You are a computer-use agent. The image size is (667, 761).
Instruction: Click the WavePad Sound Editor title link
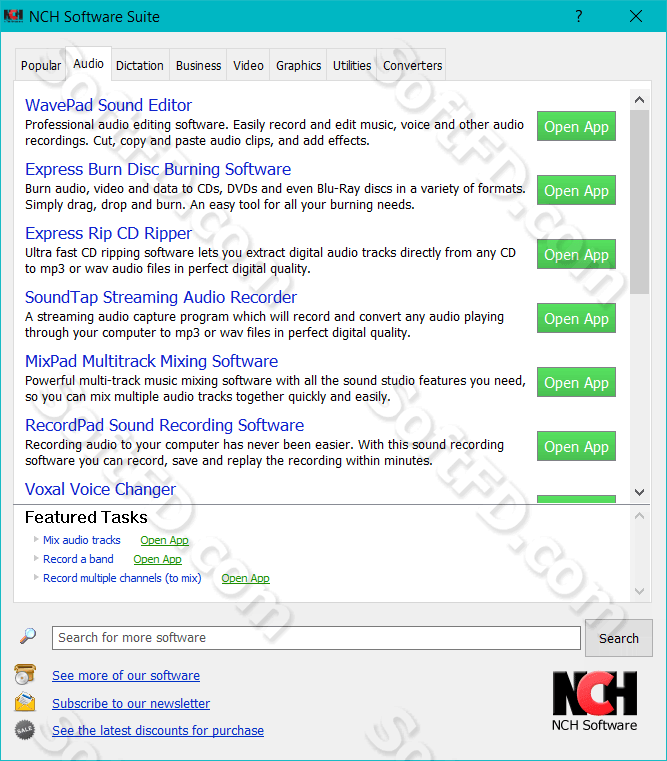pyautogui.click(x=108, y=105)
